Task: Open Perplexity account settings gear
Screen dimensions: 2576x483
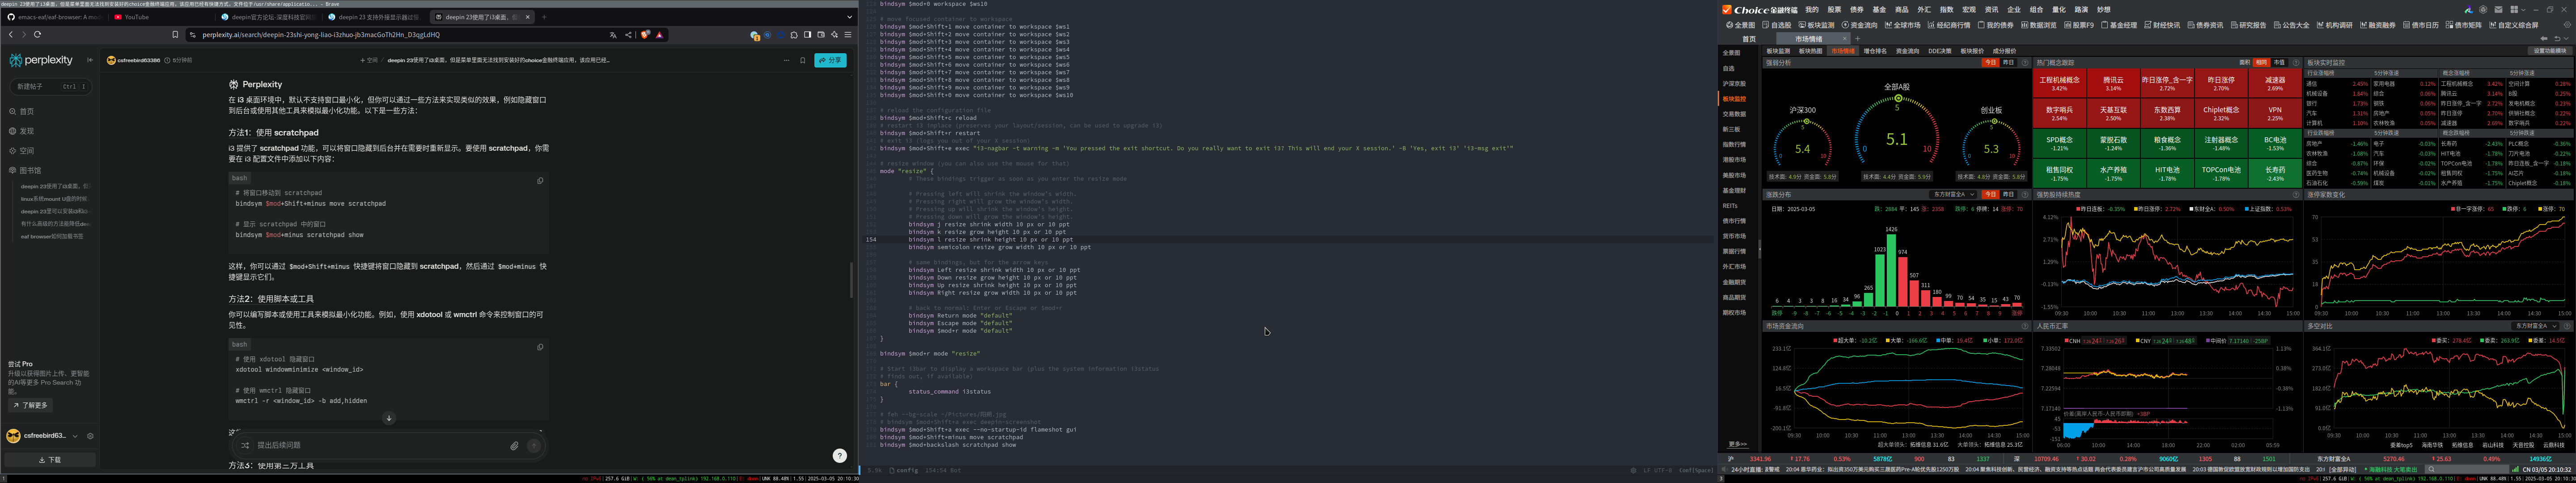Action: click(90, 436)
